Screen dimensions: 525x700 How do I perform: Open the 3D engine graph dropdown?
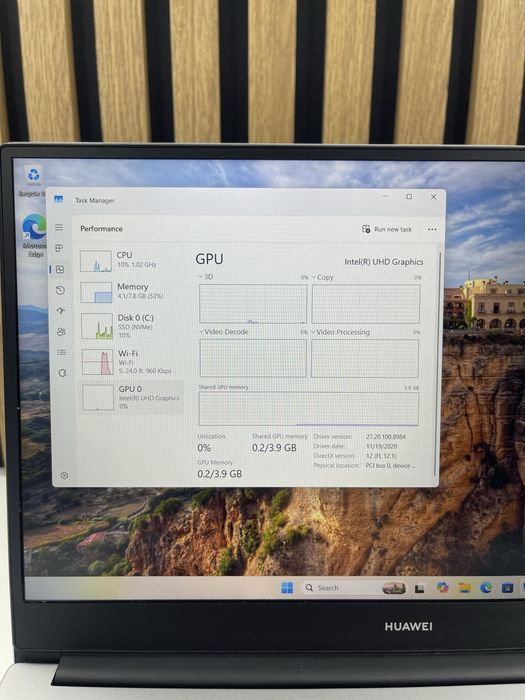[x=206, y=277]
